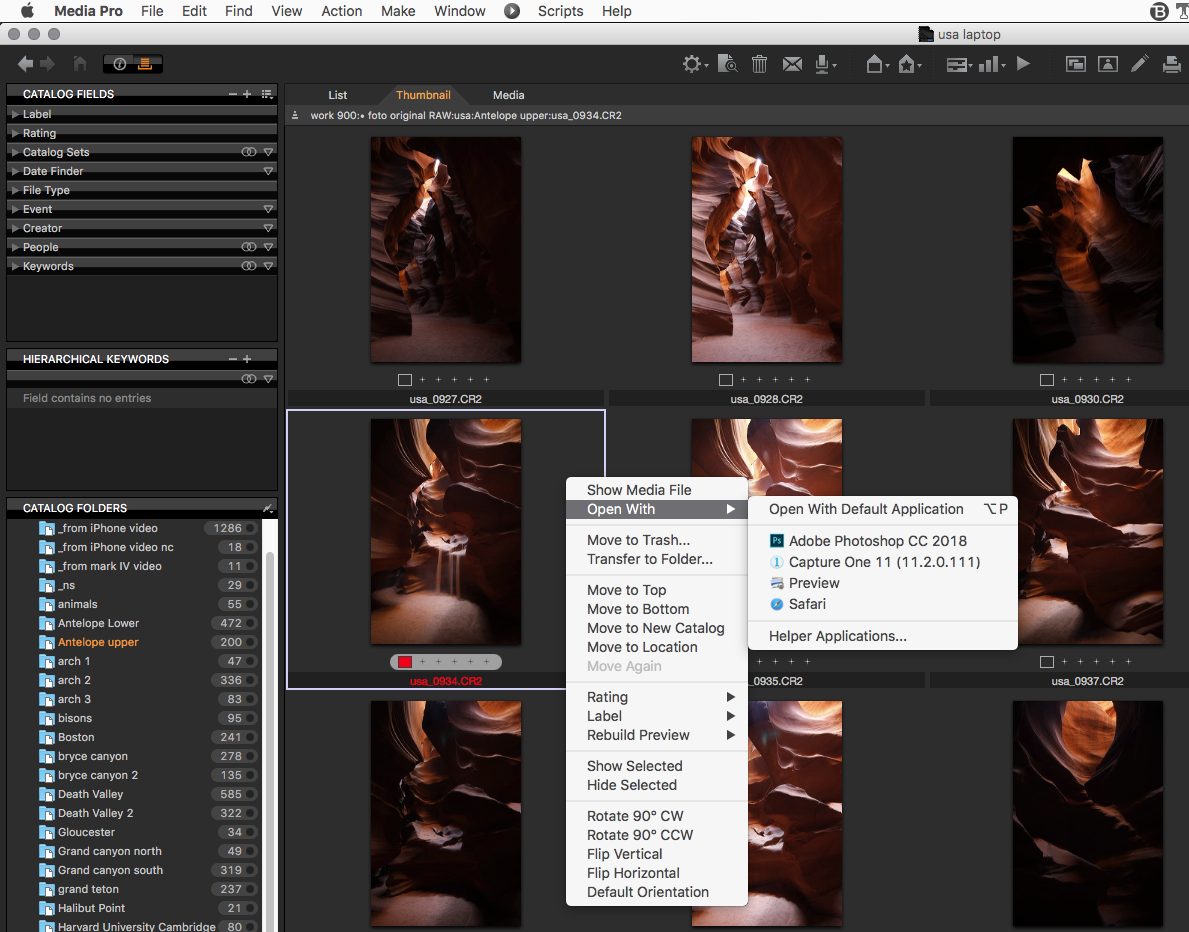The image size is (1189, 932).
Task: Expand the Label catalog field
Action: pos(15,114)
